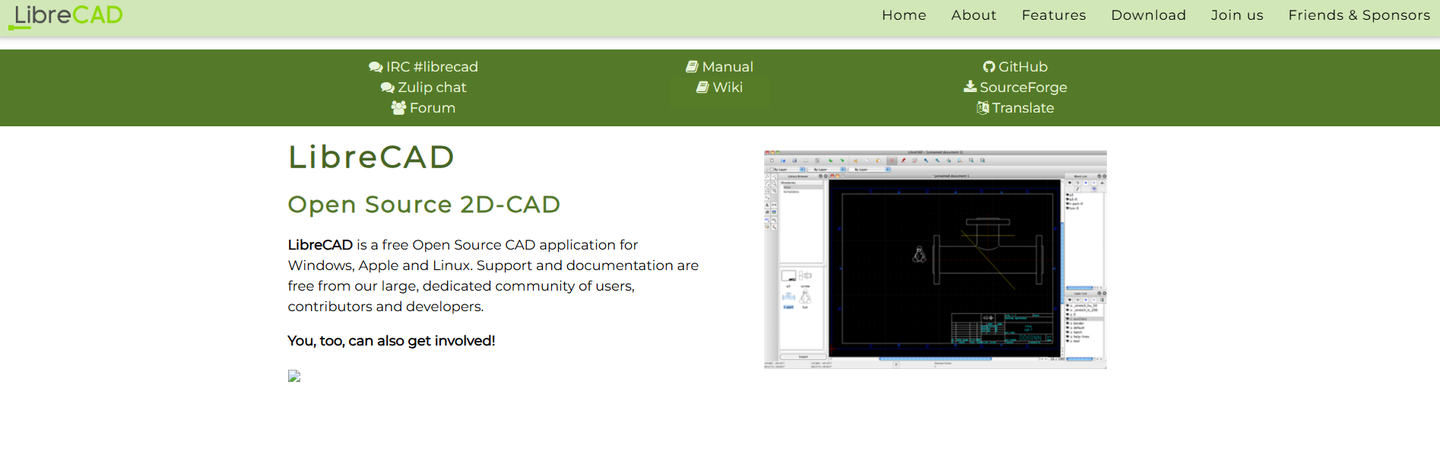Navigate to the Download page

pyautogui.click(x=1149, y=15)
